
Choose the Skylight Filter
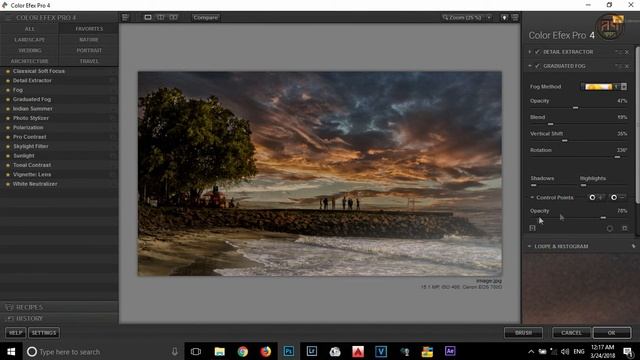point(31,146)
